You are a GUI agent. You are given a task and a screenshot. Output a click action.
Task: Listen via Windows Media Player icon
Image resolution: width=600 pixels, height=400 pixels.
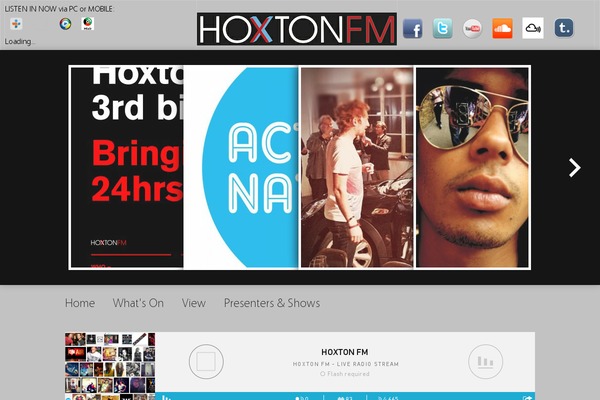(x=65, y=24)
